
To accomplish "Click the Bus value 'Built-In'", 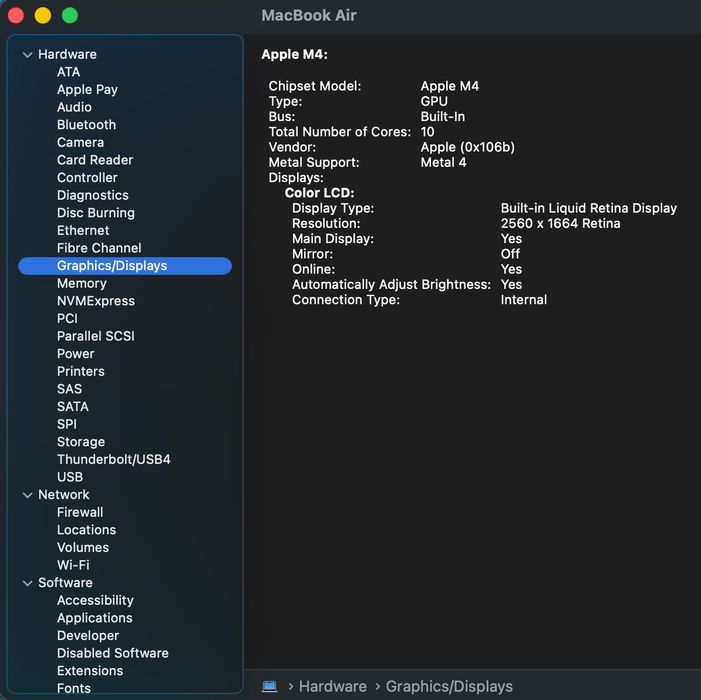I will (443, 117).
